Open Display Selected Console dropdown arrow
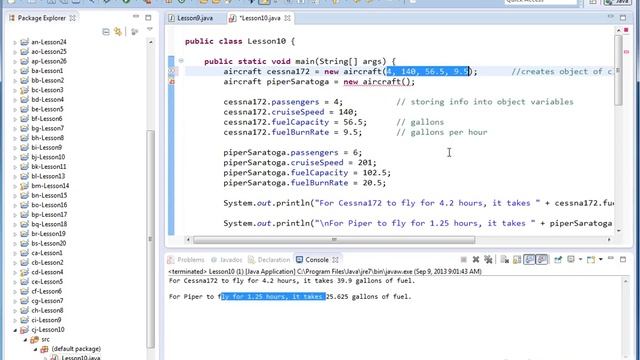Screen dimensions: 640x360 580,260
